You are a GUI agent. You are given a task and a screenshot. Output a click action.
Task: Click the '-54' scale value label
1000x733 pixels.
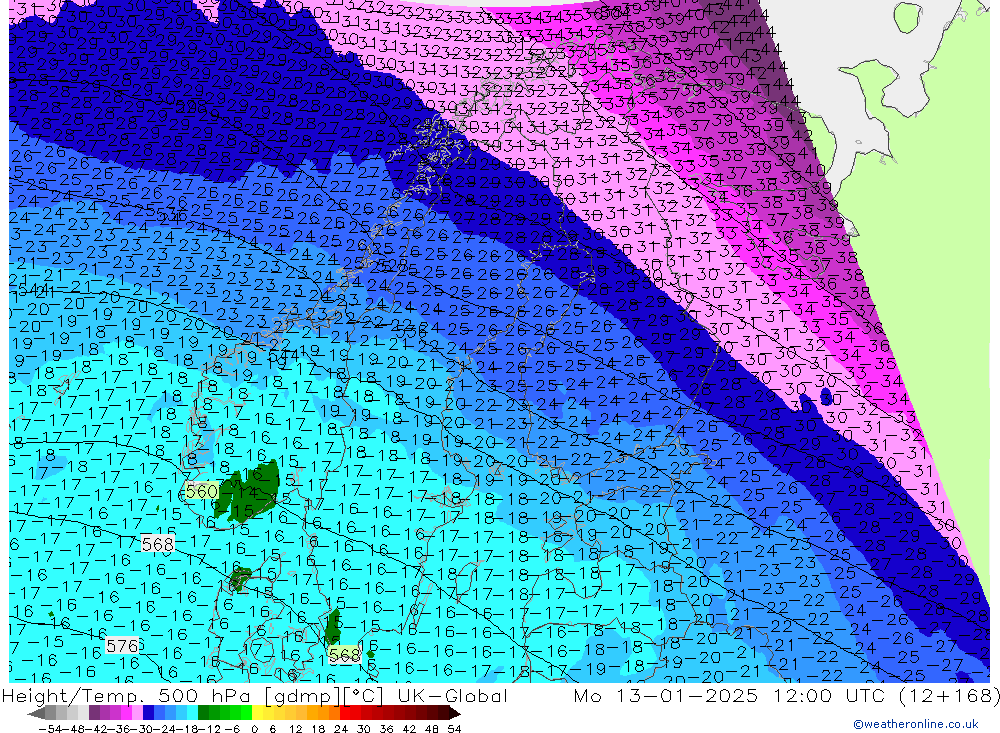tap(50, 729)
